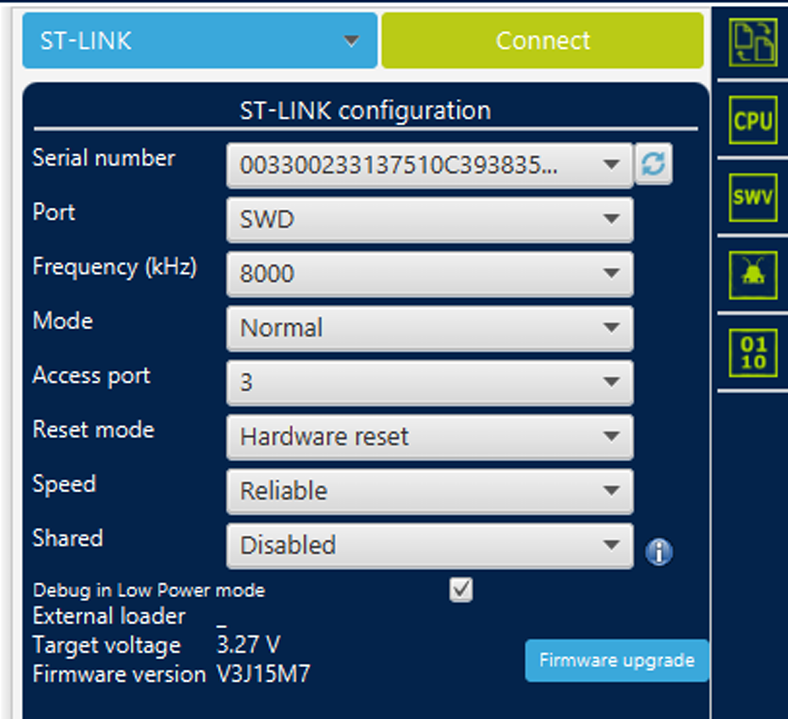Expand the Speed Reliable dropdown

point(430,491)
